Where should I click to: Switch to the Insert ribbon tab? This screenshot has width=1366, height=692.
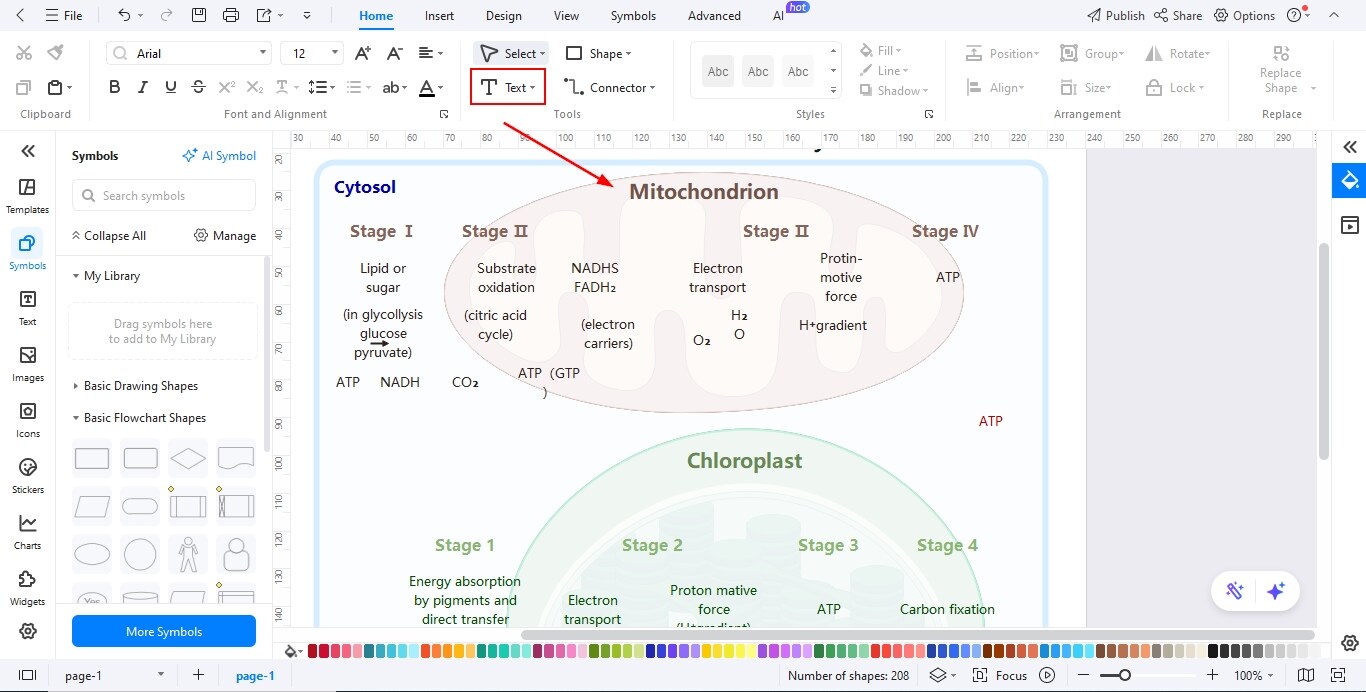pyautogui.click(x=439, y=15)
